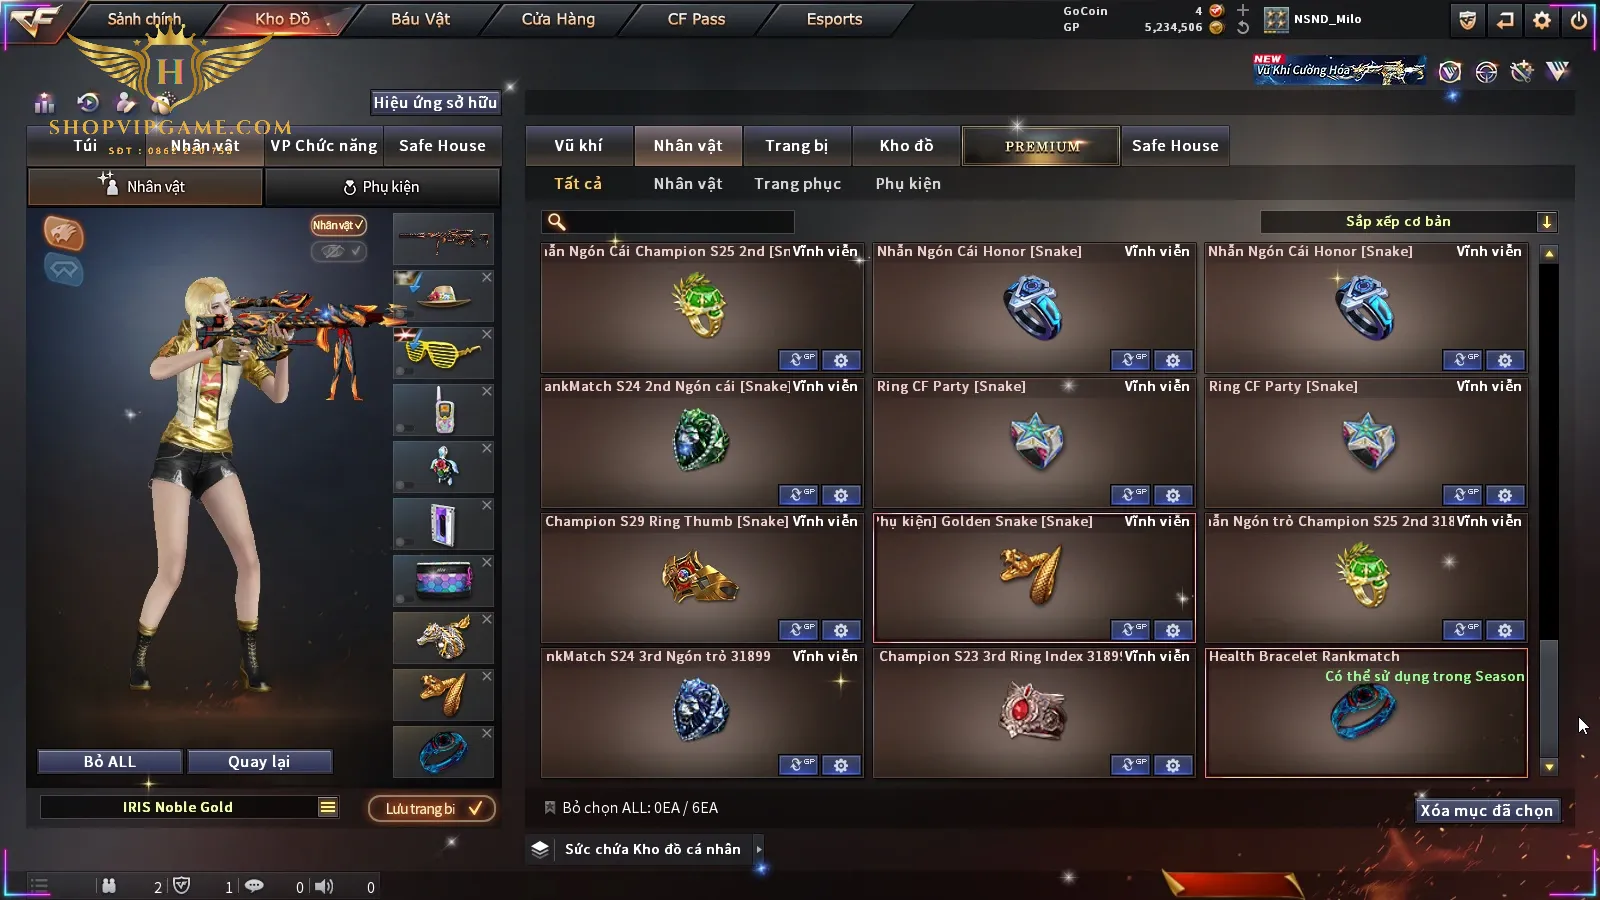Expand Sức chứa Kho đồ cá nhân arrow
1600x900 pixels.
[759, 849]
